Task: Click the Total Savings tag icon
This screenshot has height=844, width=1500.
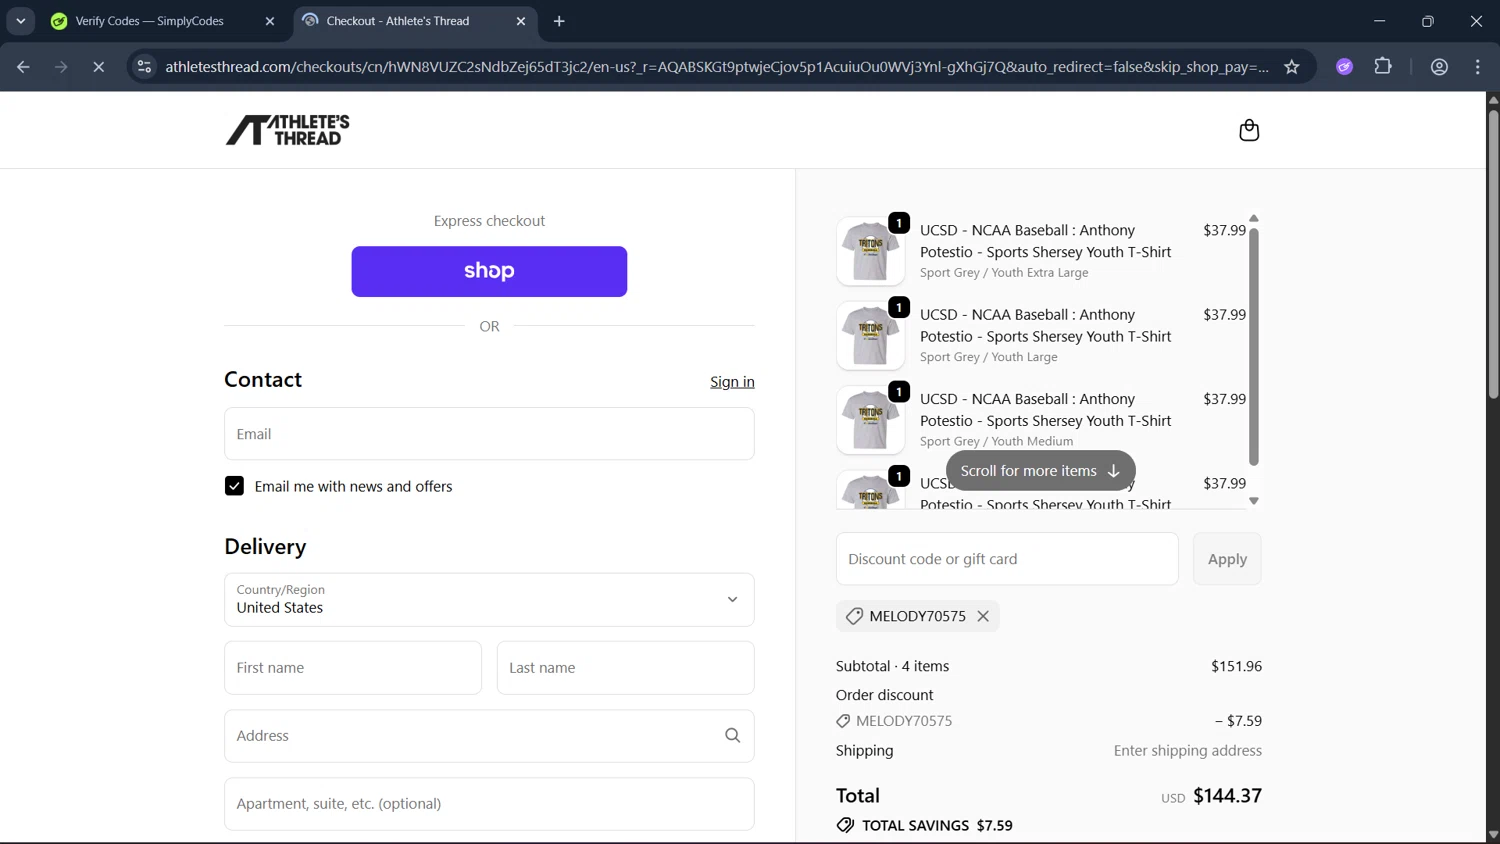Action: (845, 825)
